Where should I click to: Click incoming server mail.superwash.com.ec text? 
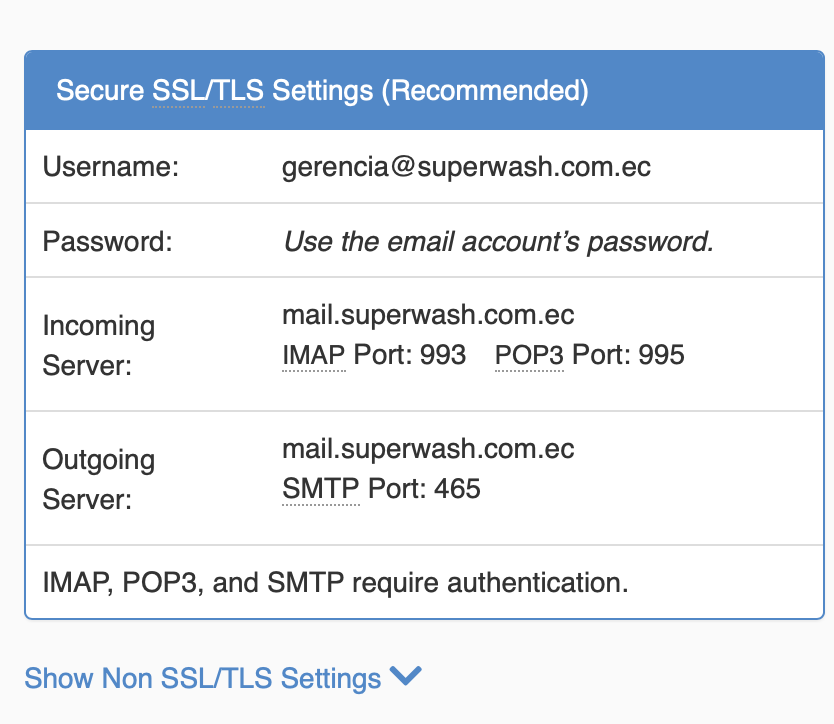428,316
